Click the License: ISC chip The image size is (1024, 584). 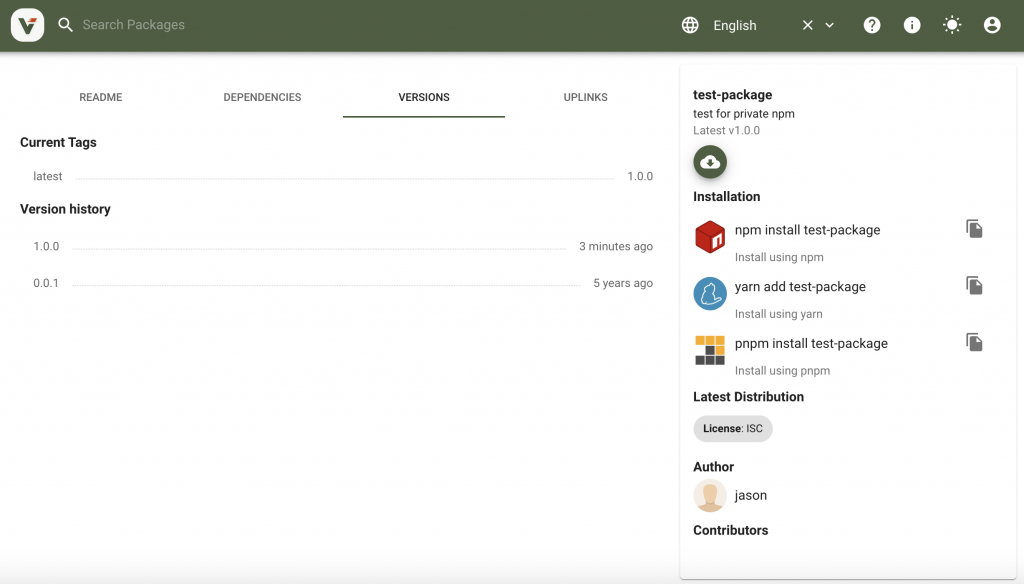733,429
